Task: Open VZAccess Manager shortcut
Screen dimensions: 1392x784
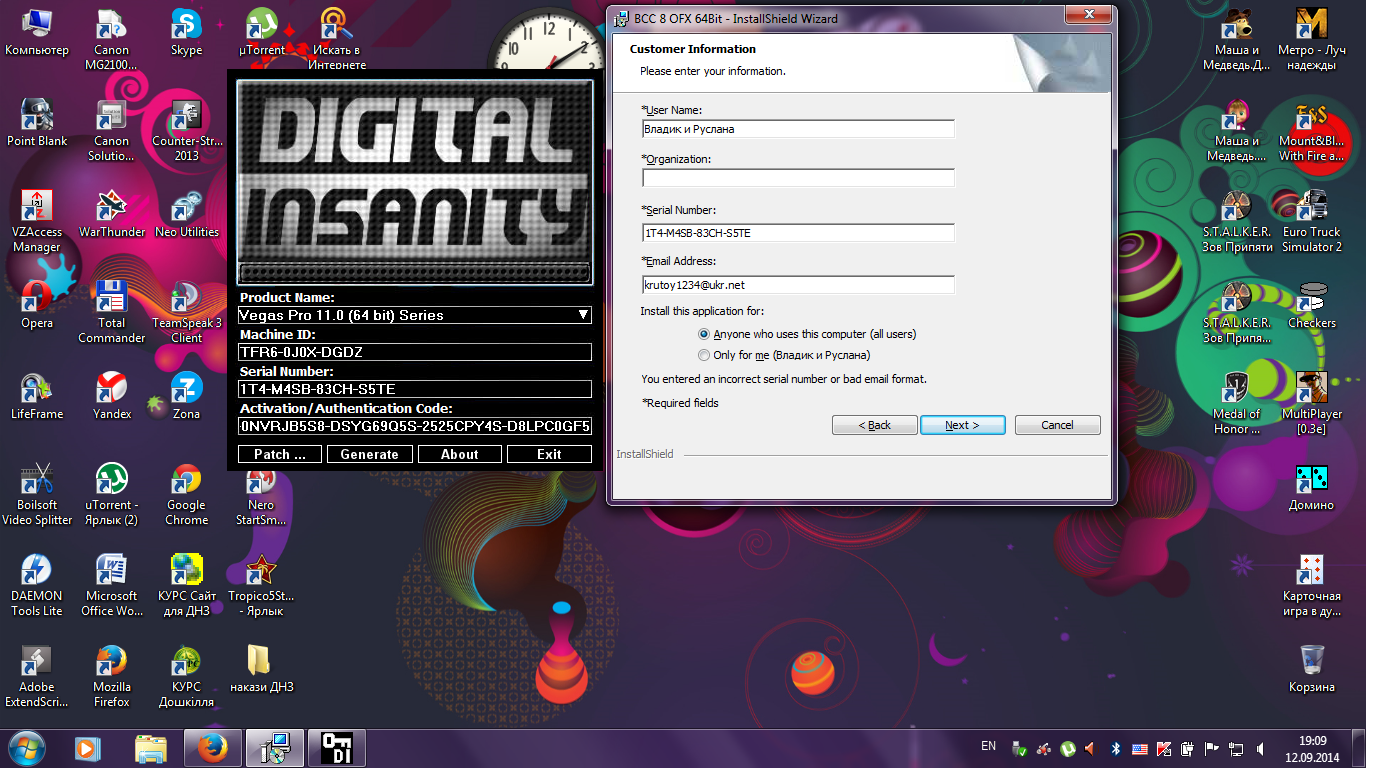Action: [37, 222]
